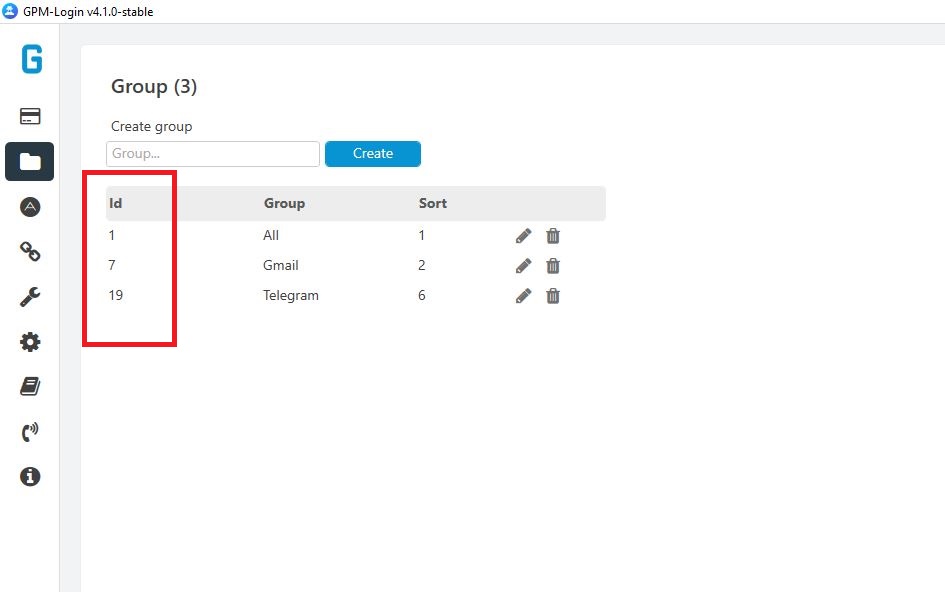Edit the All group with pencil icon

[x=523, y=235]
